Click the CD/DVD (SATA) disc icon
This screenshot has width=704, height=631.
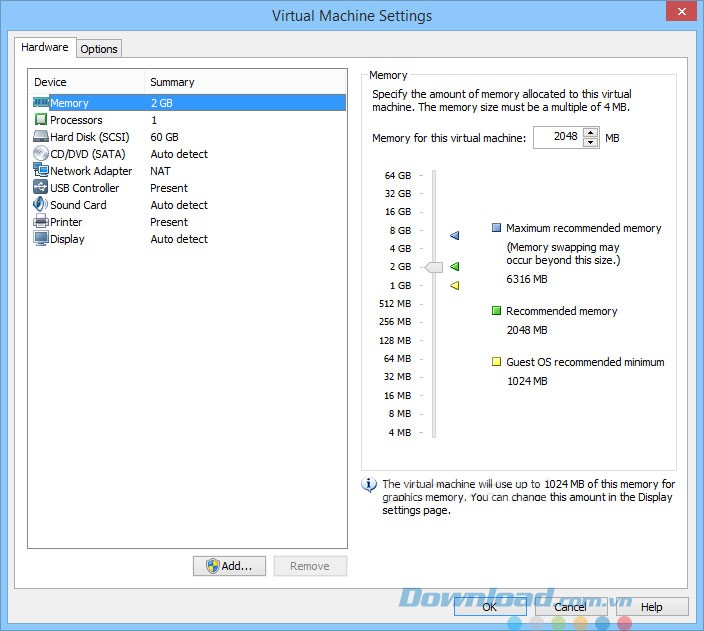click(41, 154)
